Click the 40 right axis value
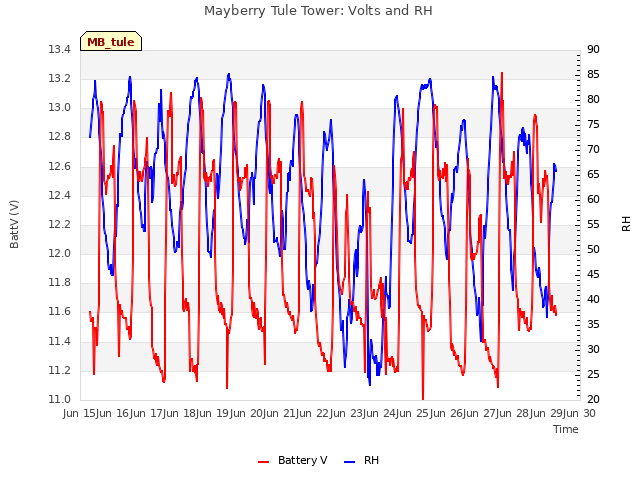 coord(593,300)
